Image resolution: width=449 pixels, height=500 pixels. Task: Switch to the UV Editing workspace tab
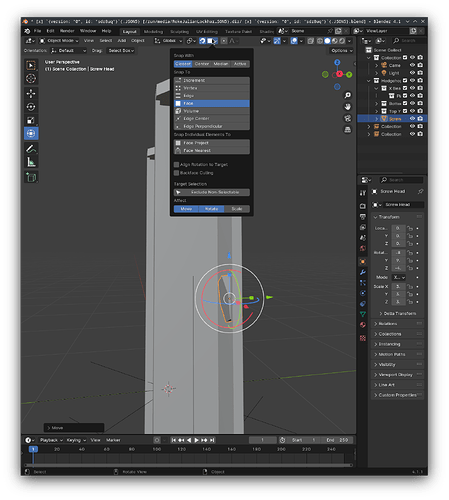click(x=207, y=32)
